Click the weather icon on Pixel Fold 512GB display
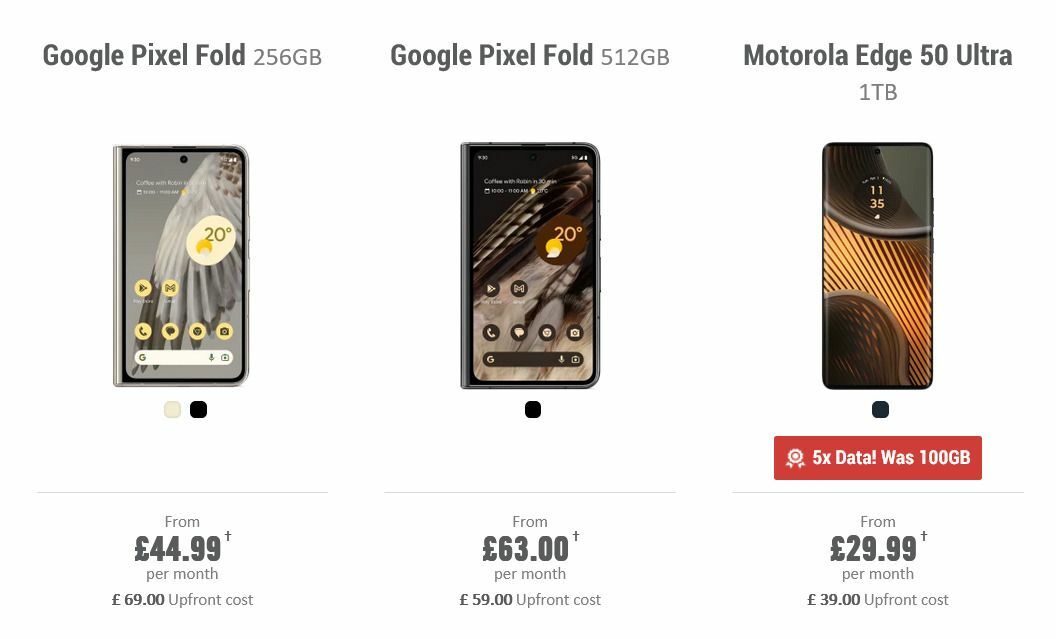 [x=563, y=240]
